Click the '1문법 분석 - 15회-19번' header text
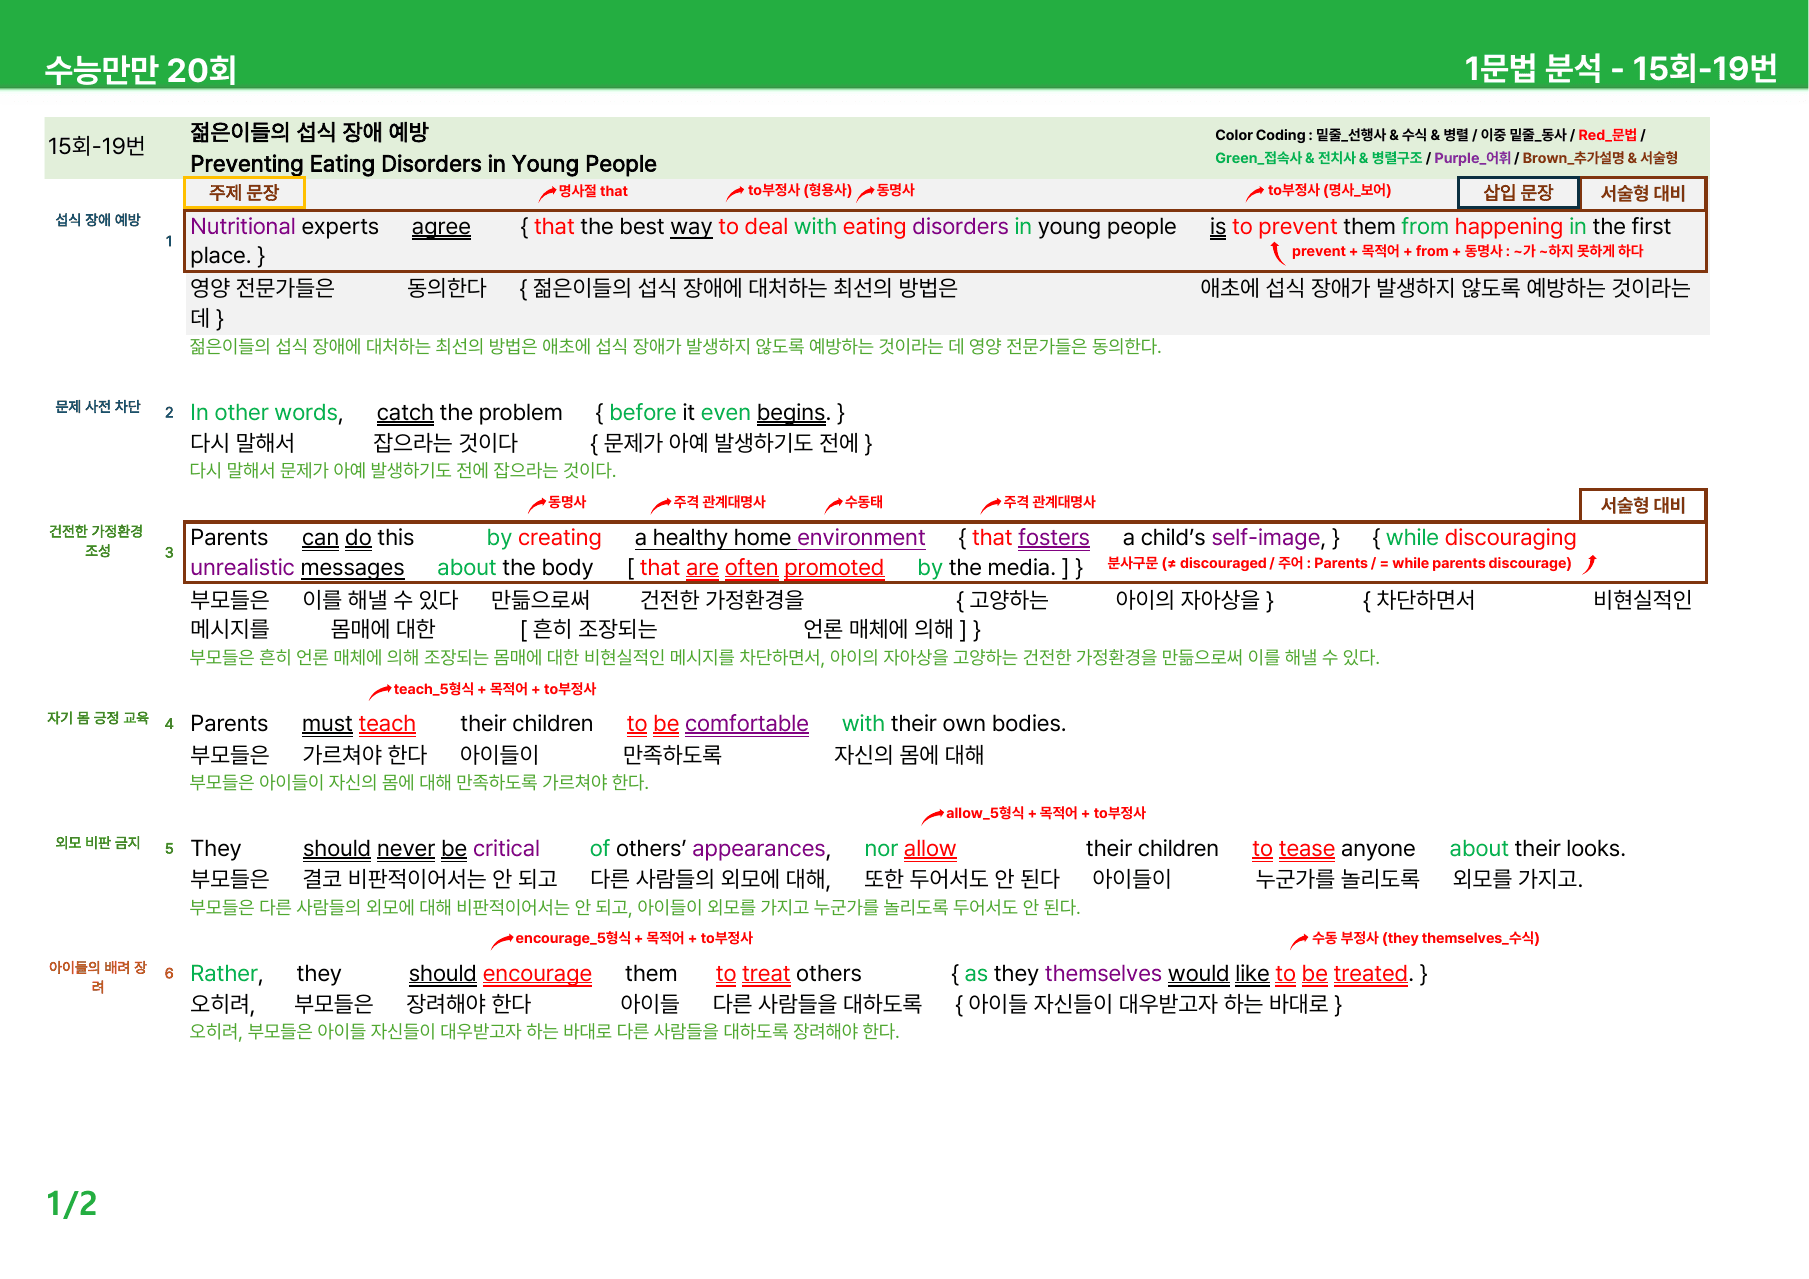This screenshot has width=1809, height=1279. (1621, 69)
